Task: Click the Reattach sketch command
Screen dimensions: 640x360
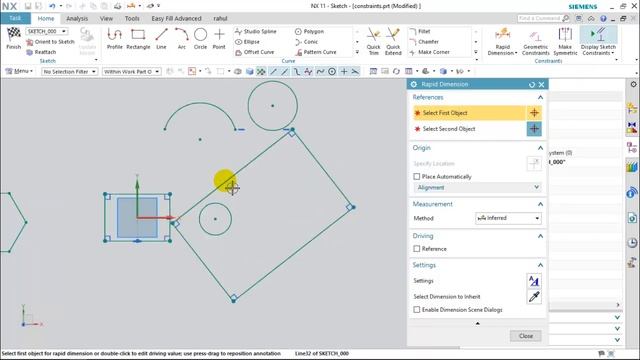Action: 41,52
